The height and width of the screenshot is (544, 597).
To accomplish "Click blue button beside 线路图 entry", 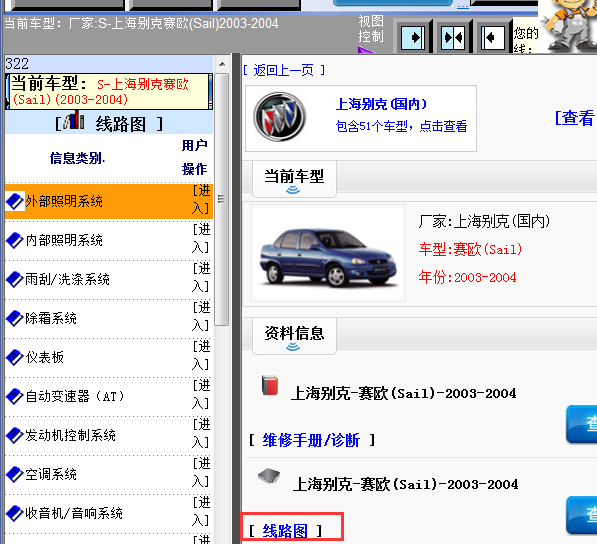I will [x=582, y=515].
